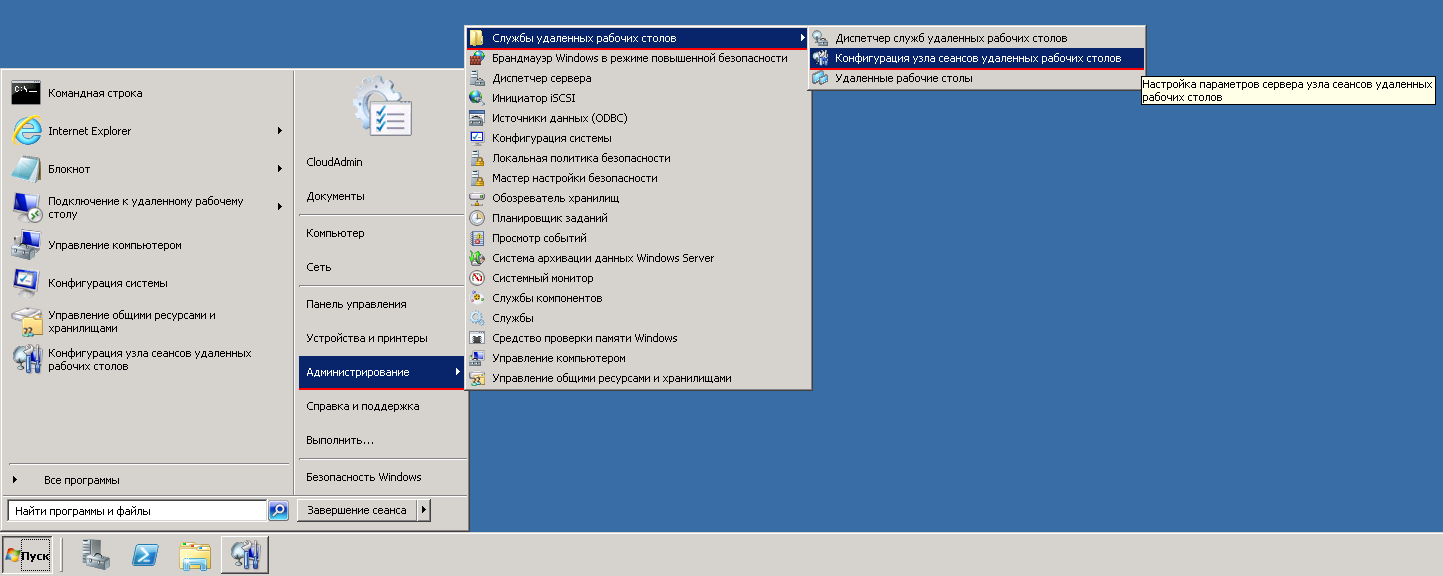Click the Планировщик заданий clock icon
Viewport: 1443px width, 576px height.
(477, 218)
